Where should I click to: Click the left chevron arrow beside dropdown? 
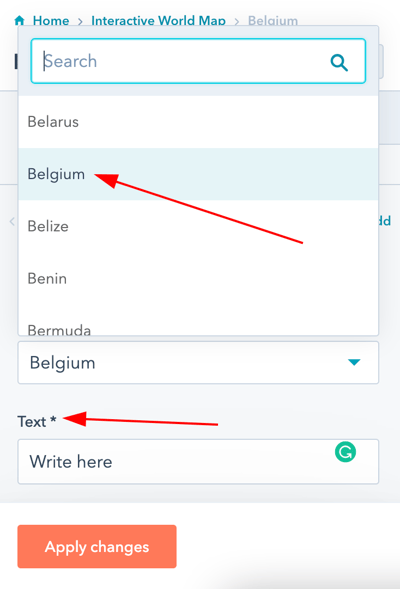[12, 221]
